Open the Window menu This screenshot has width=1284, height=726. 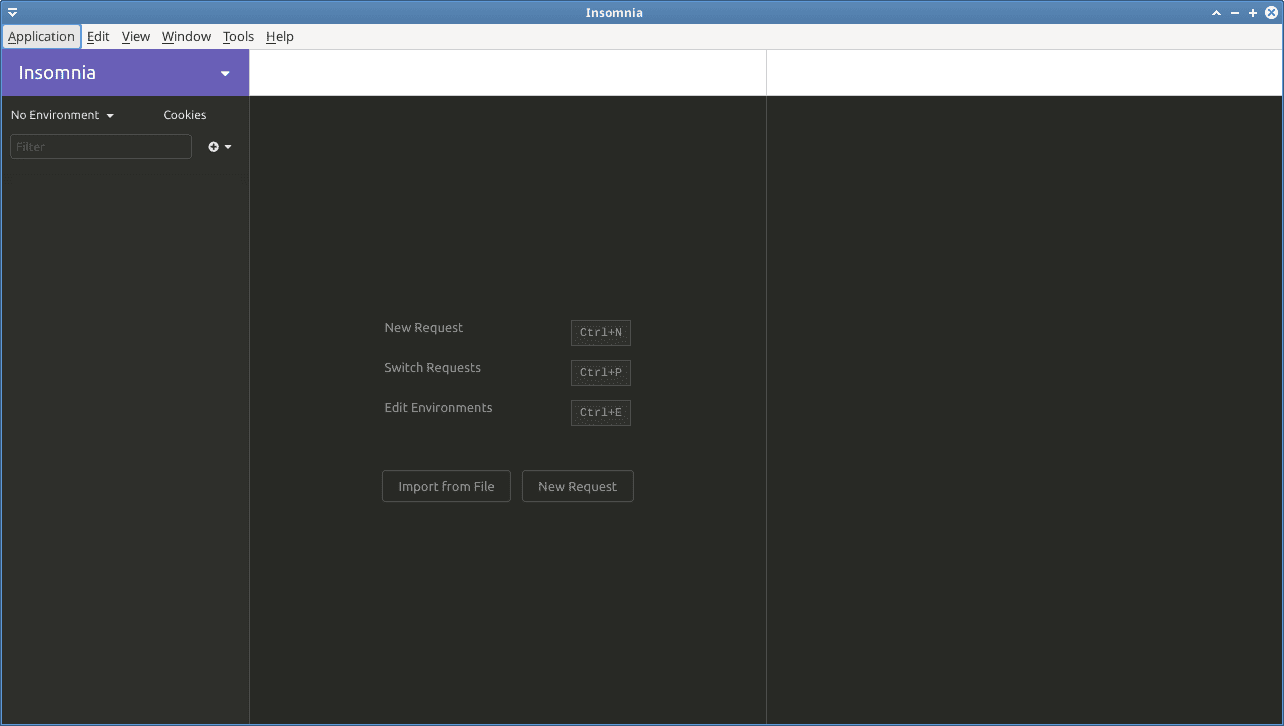click(x=185, y=36)
